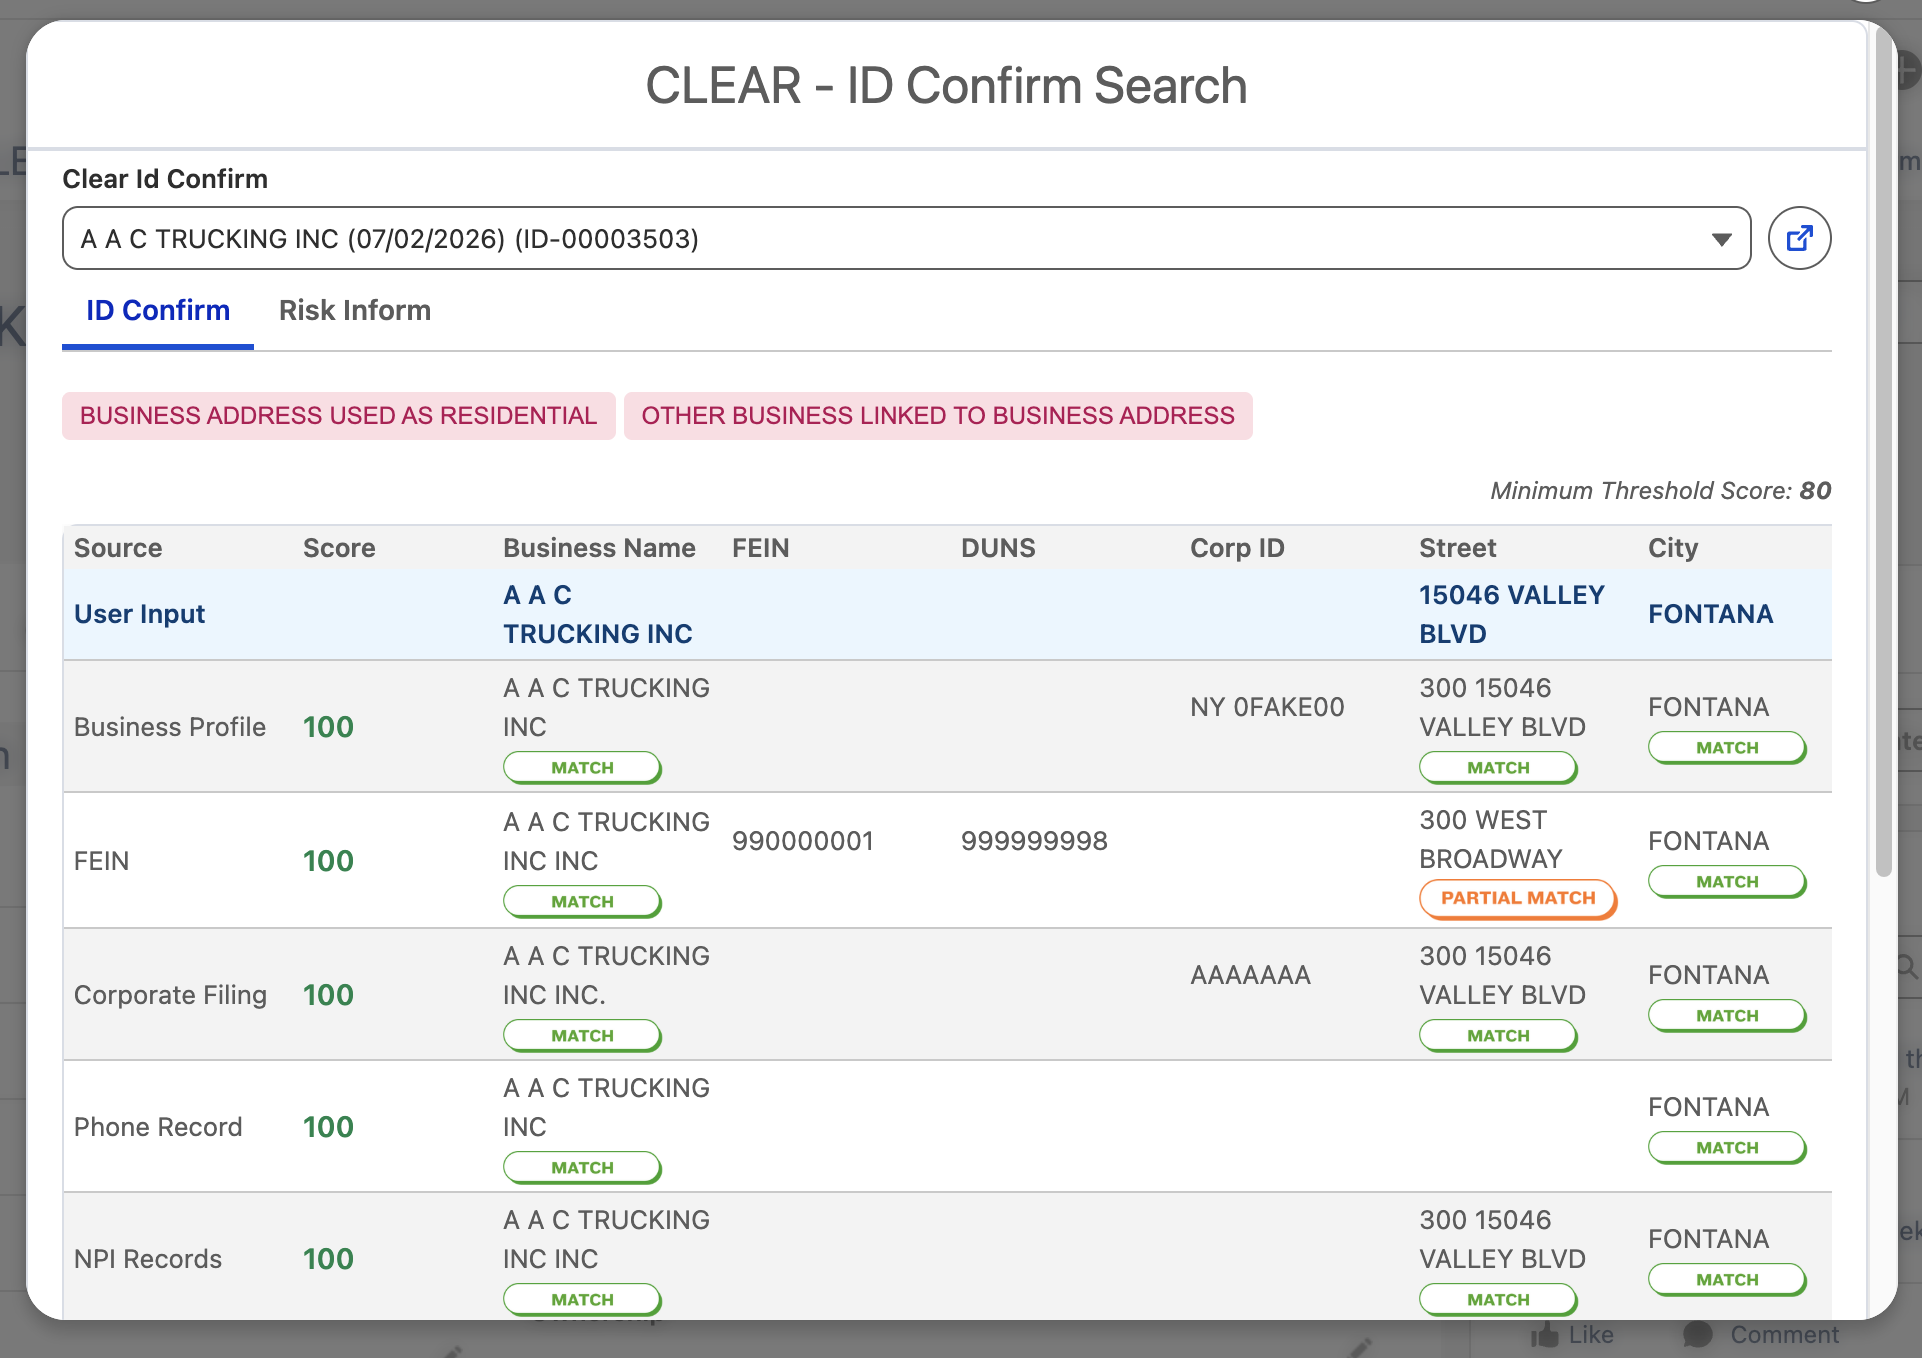The height and width of the screenshot is (1358, 1922).
Task: Click NPI Records score 100
Action: point(328,1259)
